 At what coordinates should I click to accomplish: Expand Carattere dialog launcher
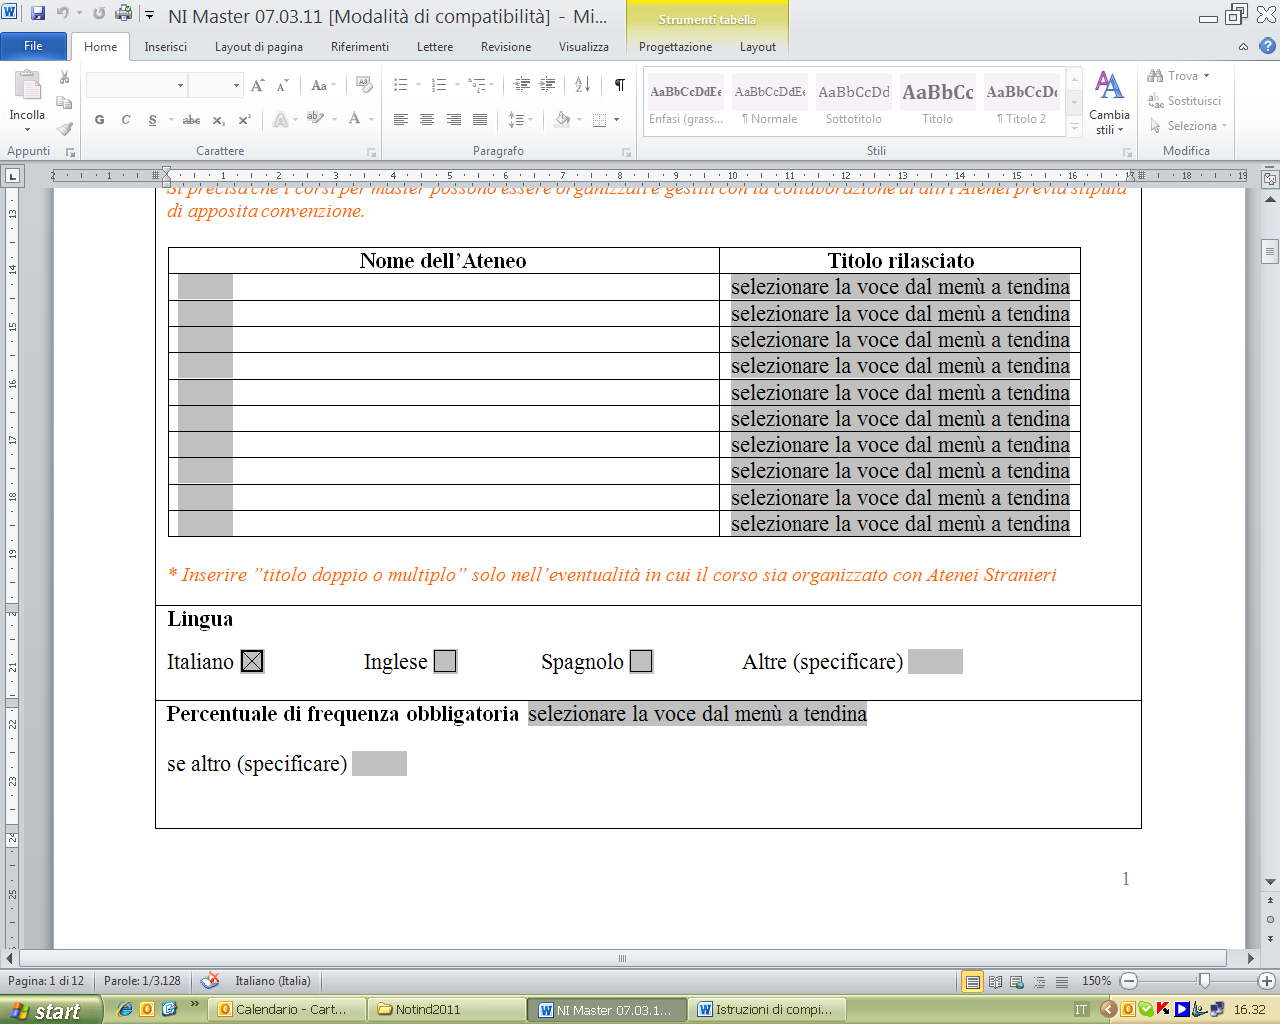point(371,152)
